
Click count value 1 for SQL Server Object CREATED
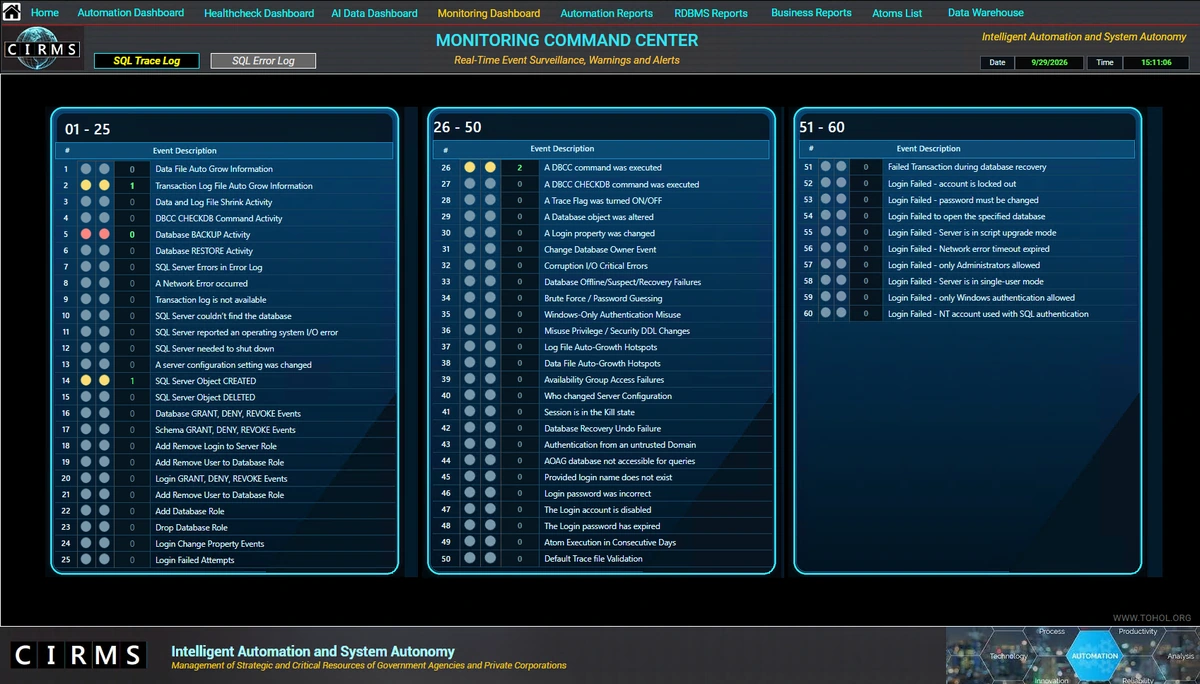tap(132, 381)
